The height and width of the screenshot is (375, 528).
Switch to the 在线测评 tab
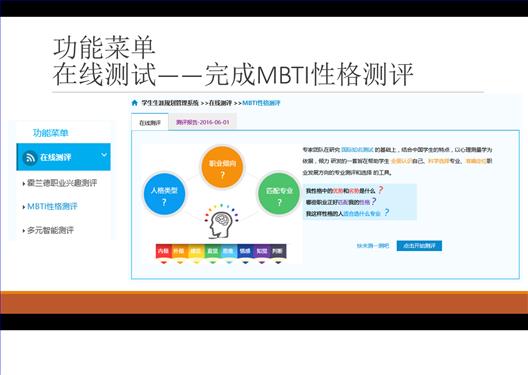pyautogui.click(x=150, y=123)
